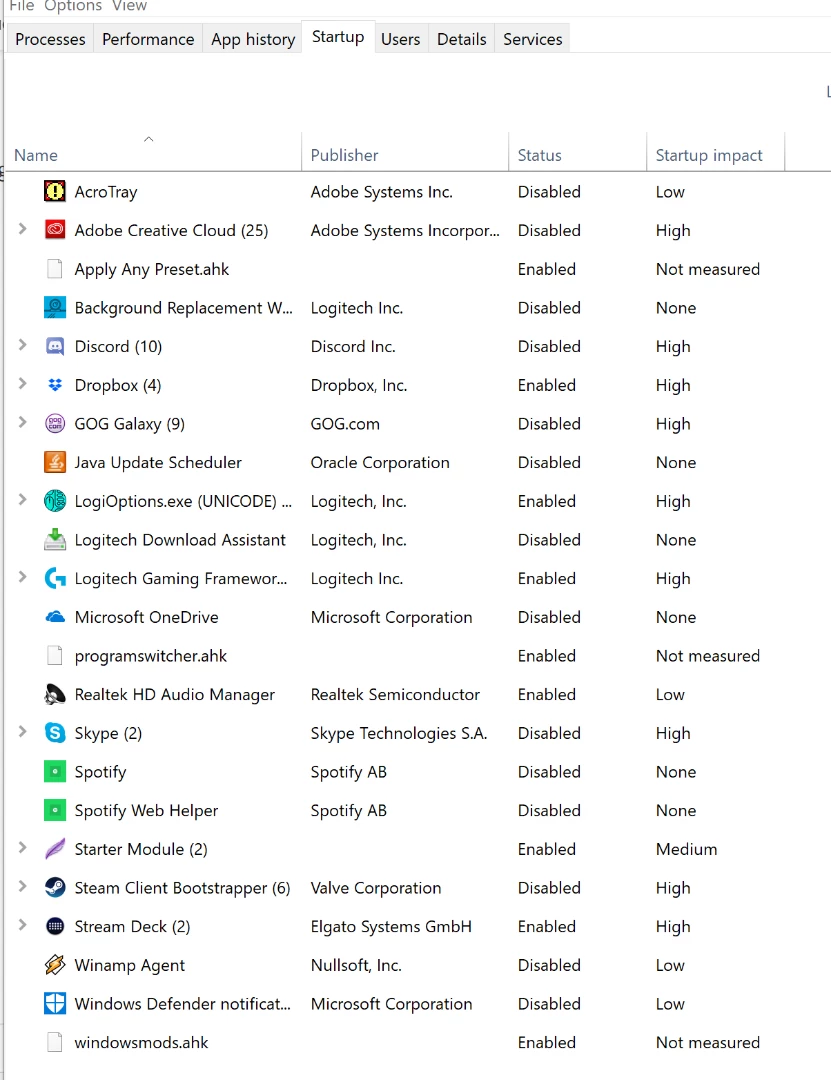Click the Windows Defender notification icon

pos(55,1004)
